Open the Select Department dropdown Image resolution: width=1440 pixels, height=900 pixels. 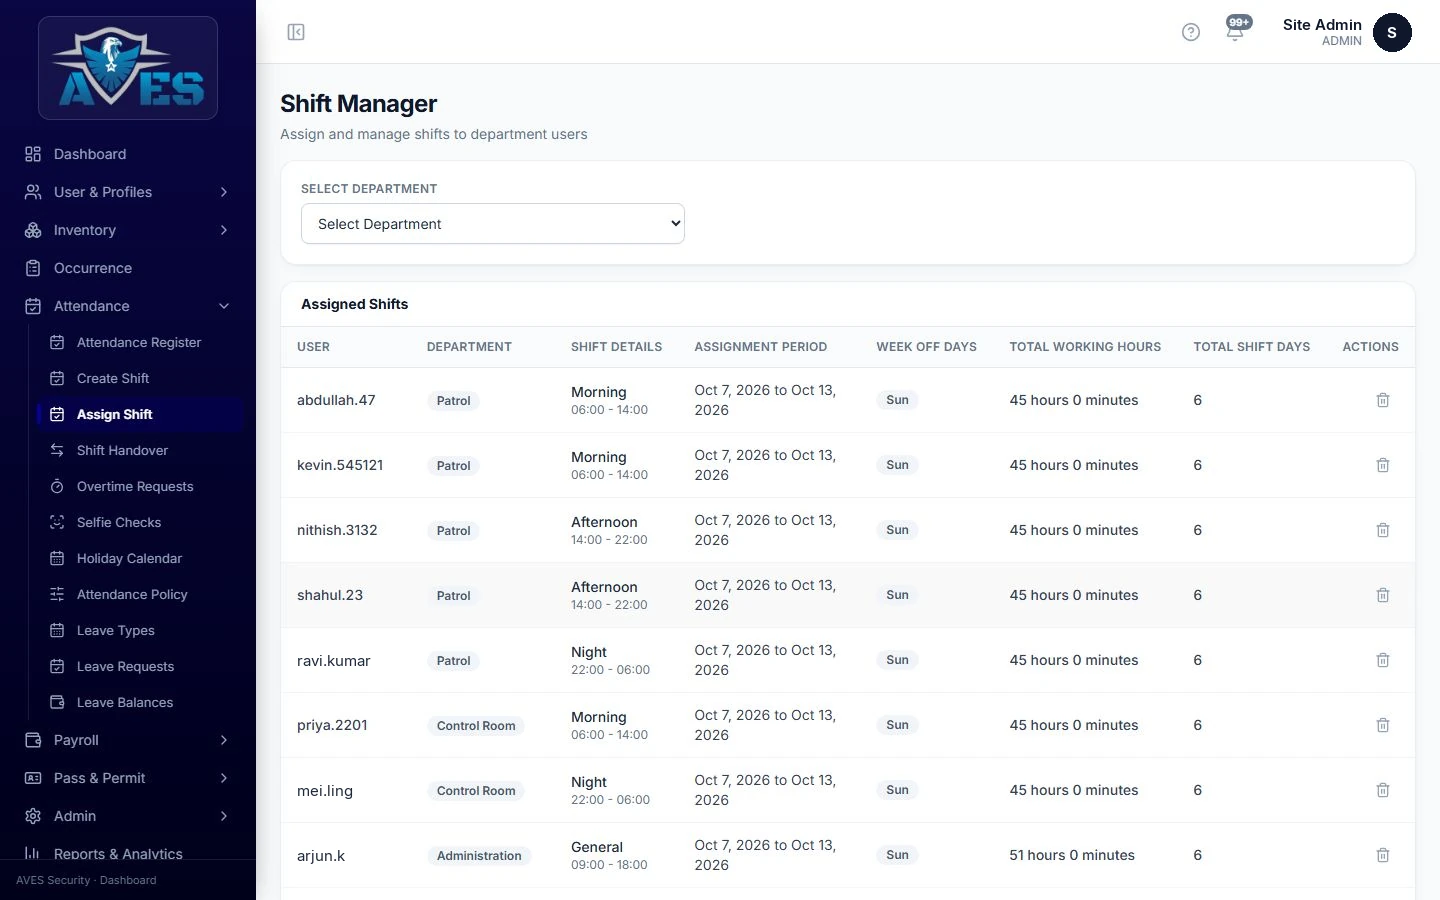[x=493, y=224]
